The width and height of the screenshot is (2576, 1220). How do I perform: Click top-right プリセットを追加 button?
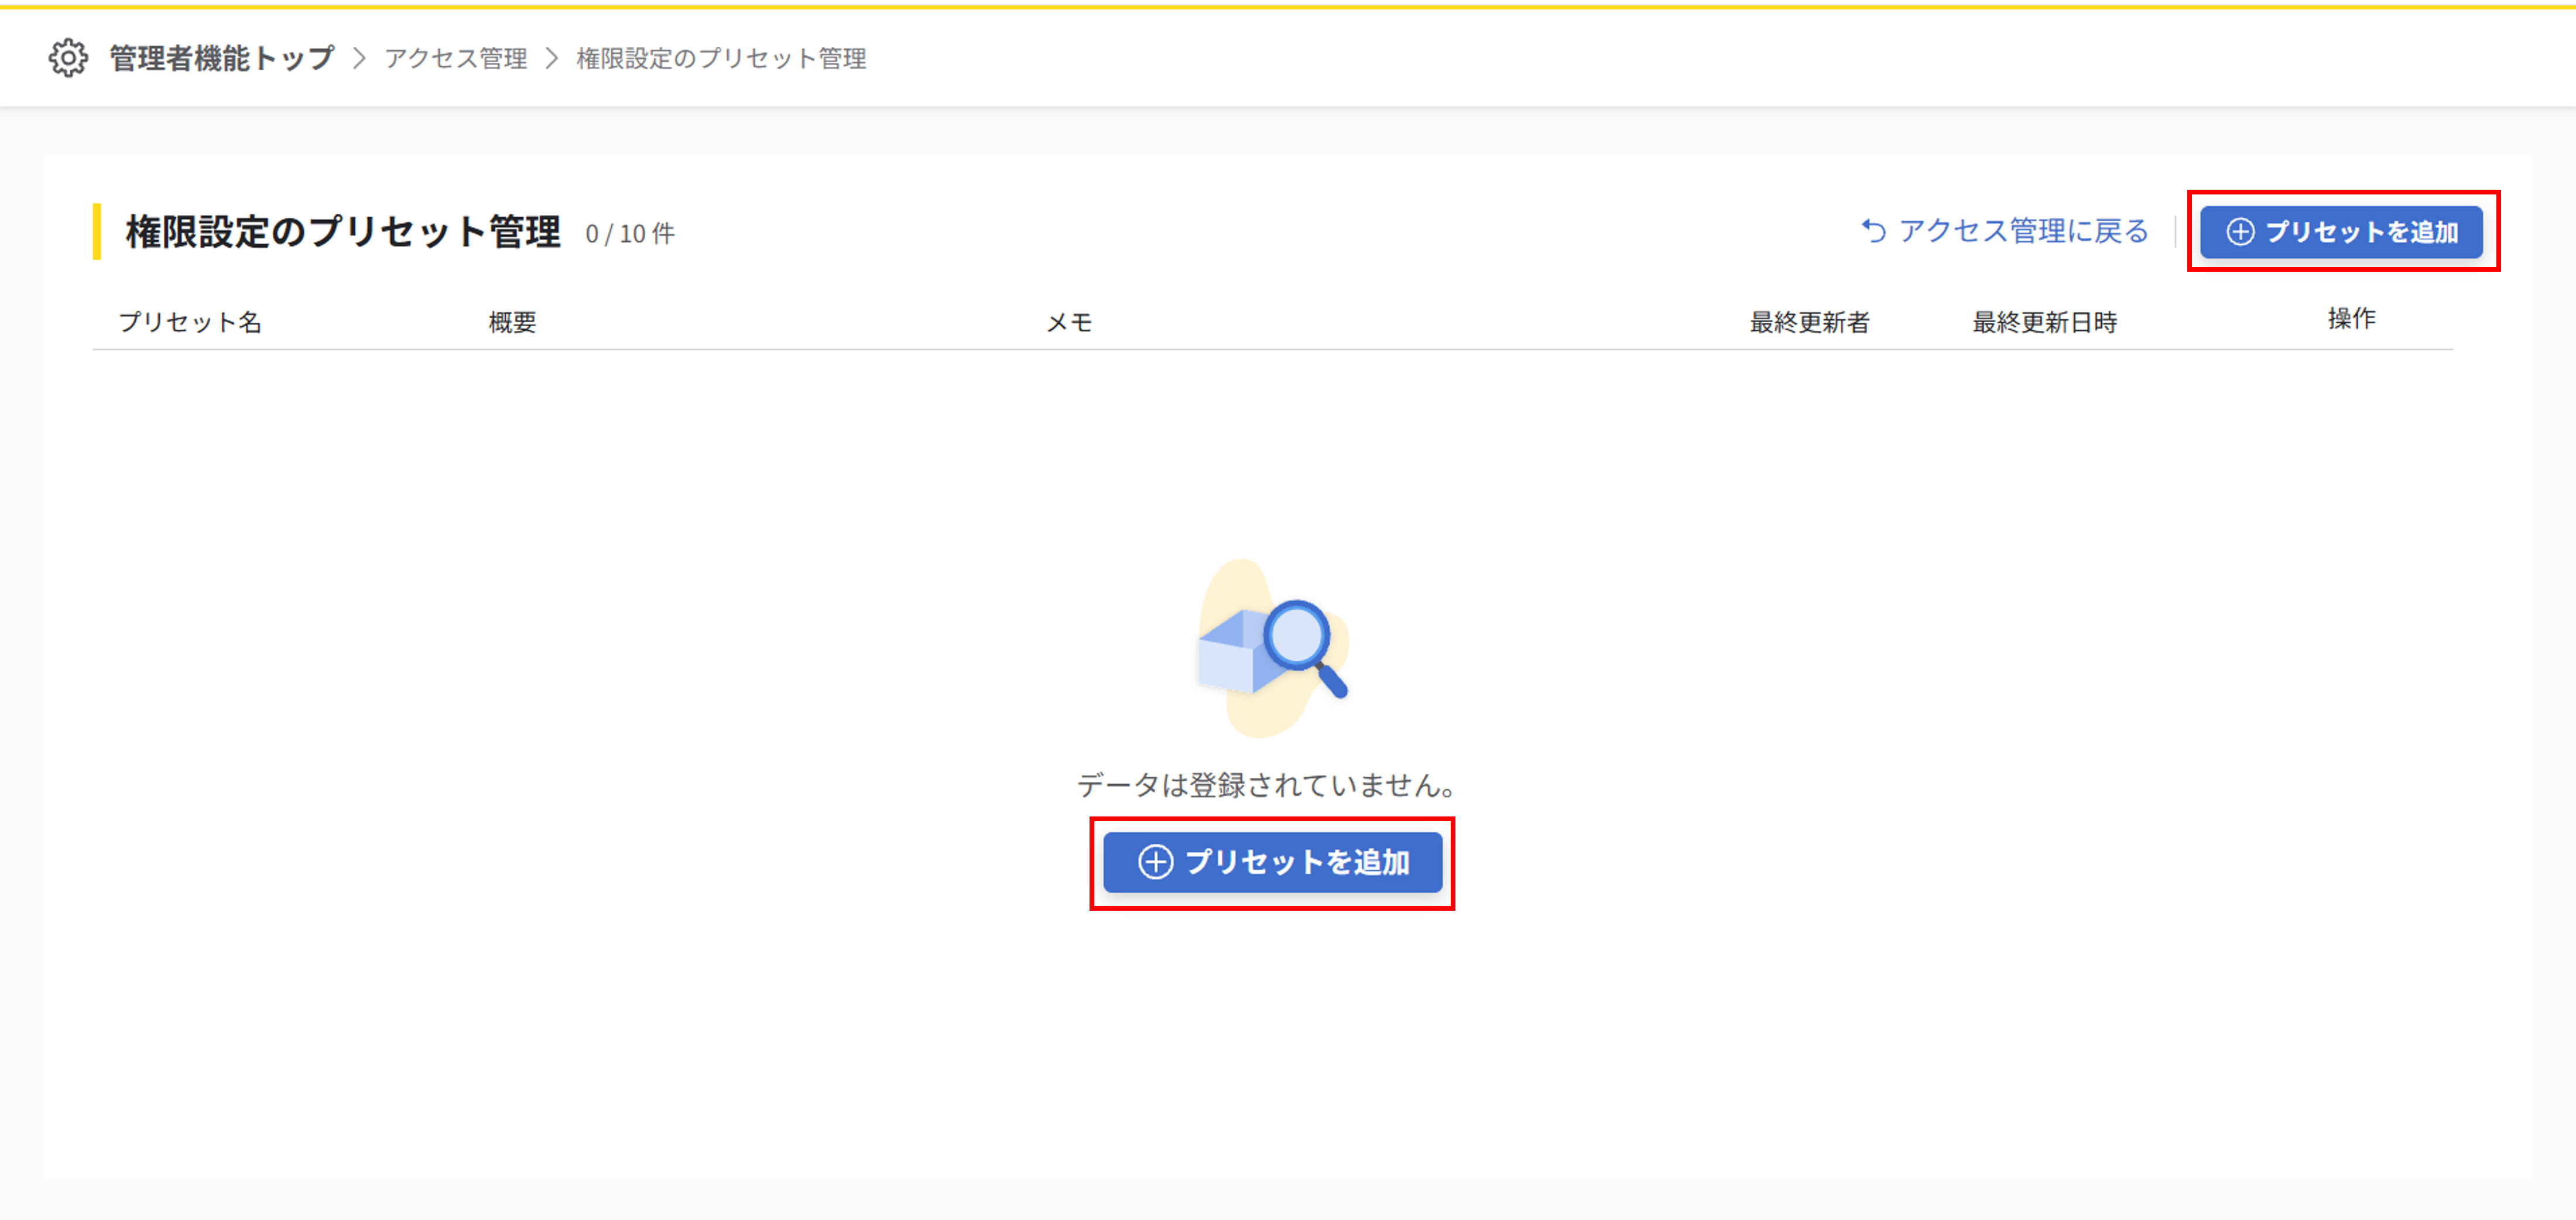click(2341, 232)
